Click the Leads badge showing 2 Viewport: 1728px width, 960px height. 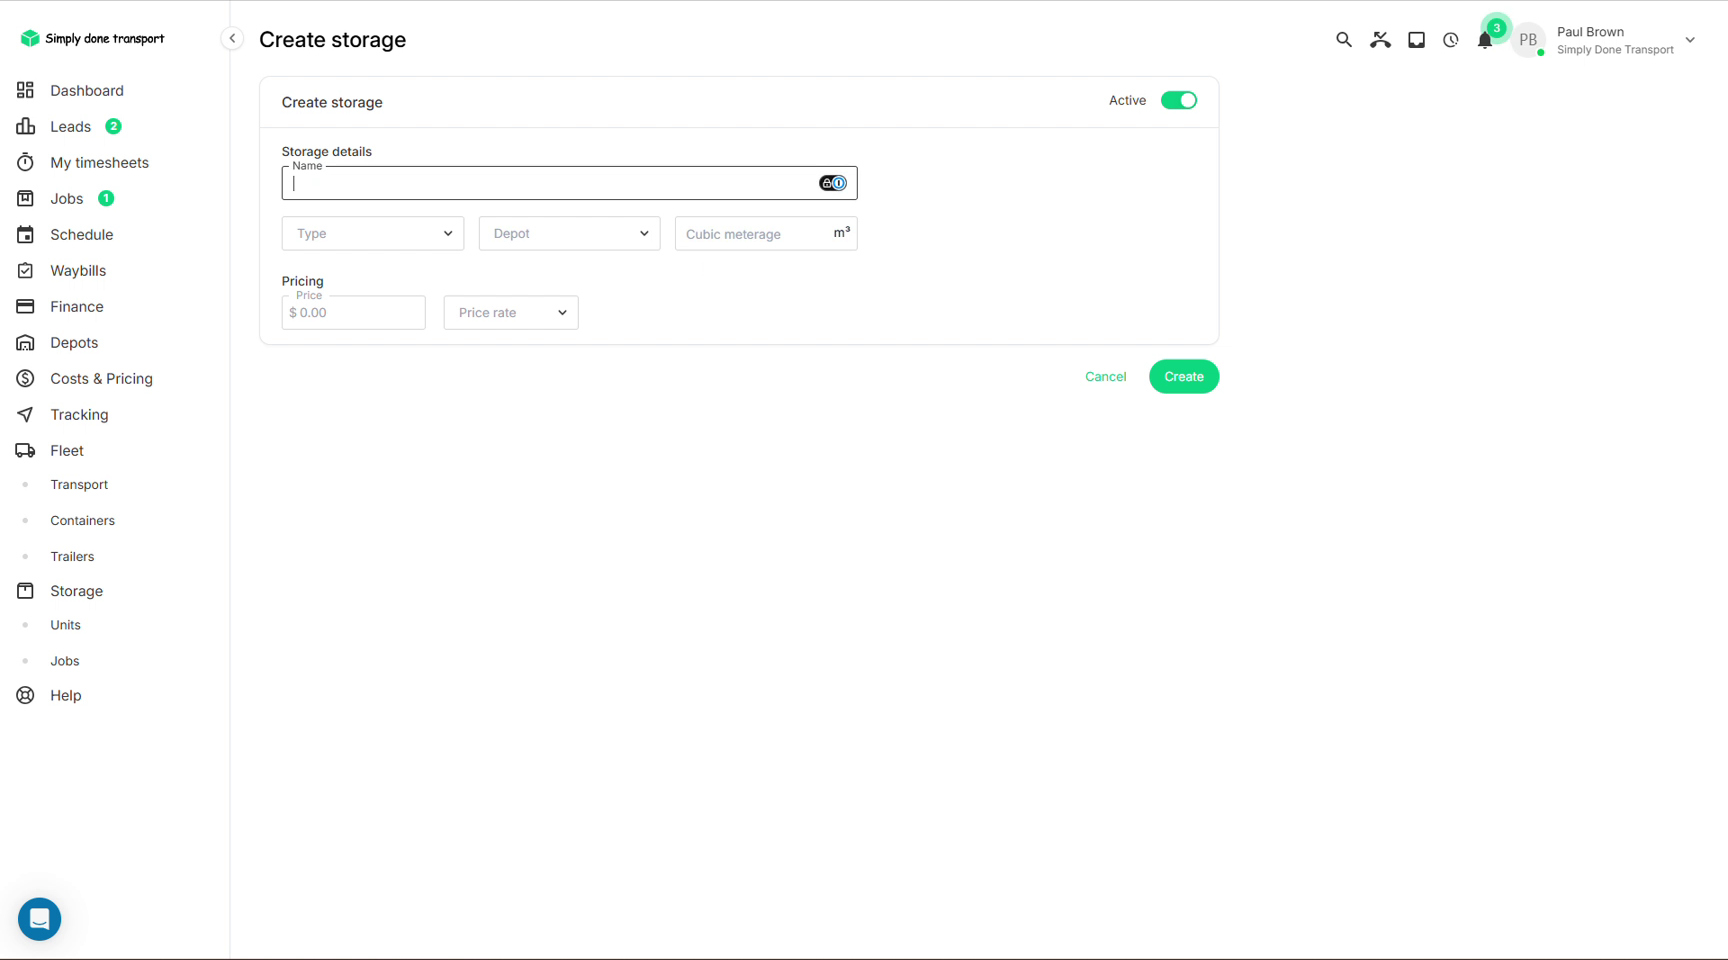point(113,126)
